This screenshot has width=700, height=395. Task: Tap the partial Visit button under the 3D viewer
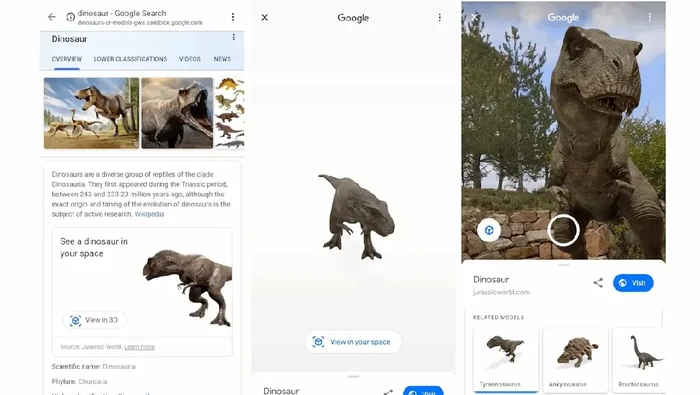pyautogui.click(x=423, y=391)
